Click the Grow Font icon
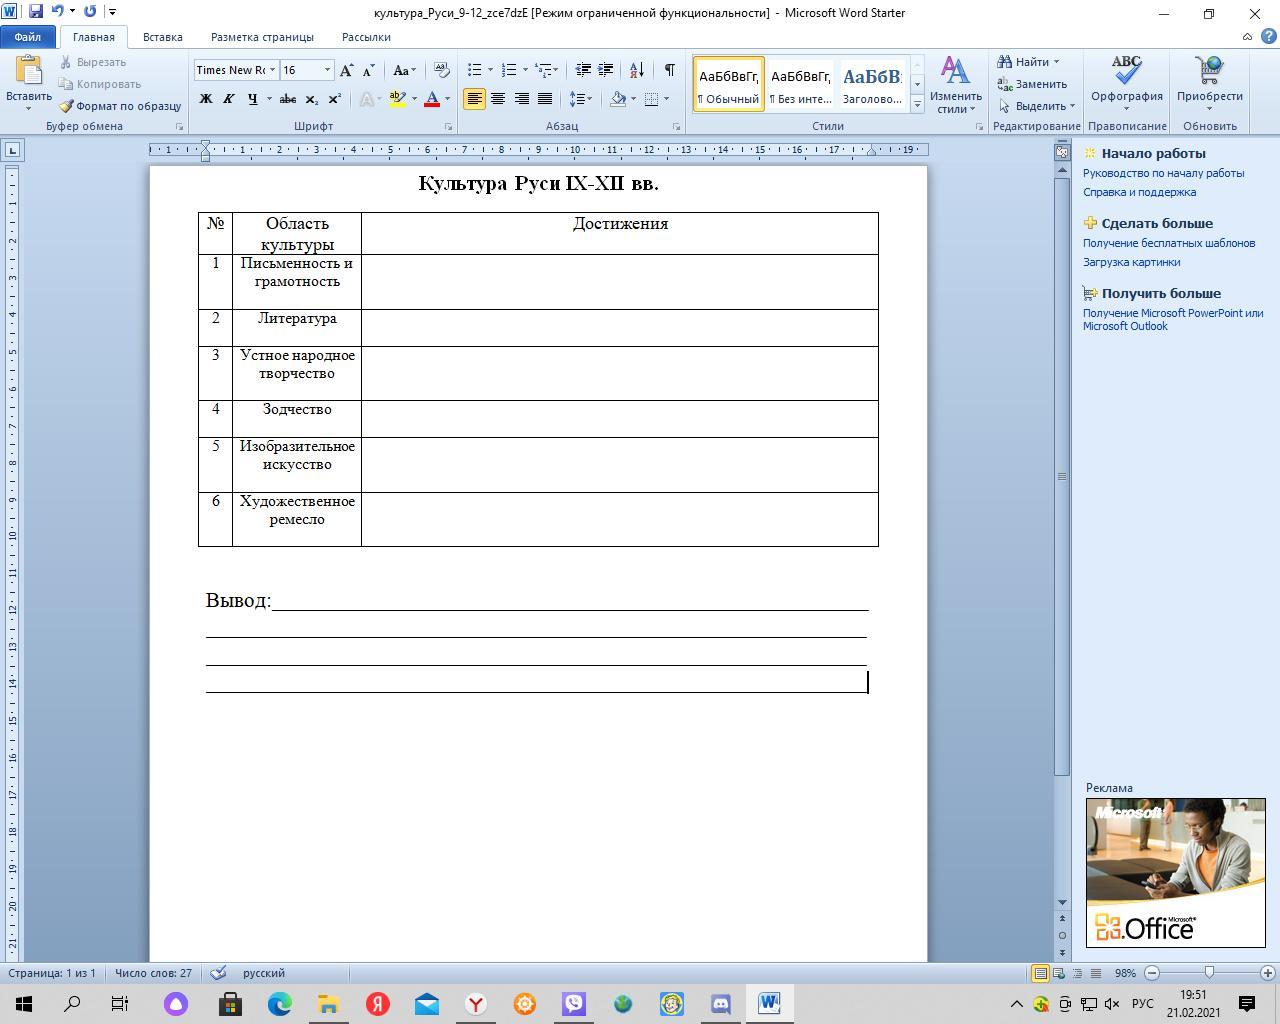 click(x=346, y=70)
